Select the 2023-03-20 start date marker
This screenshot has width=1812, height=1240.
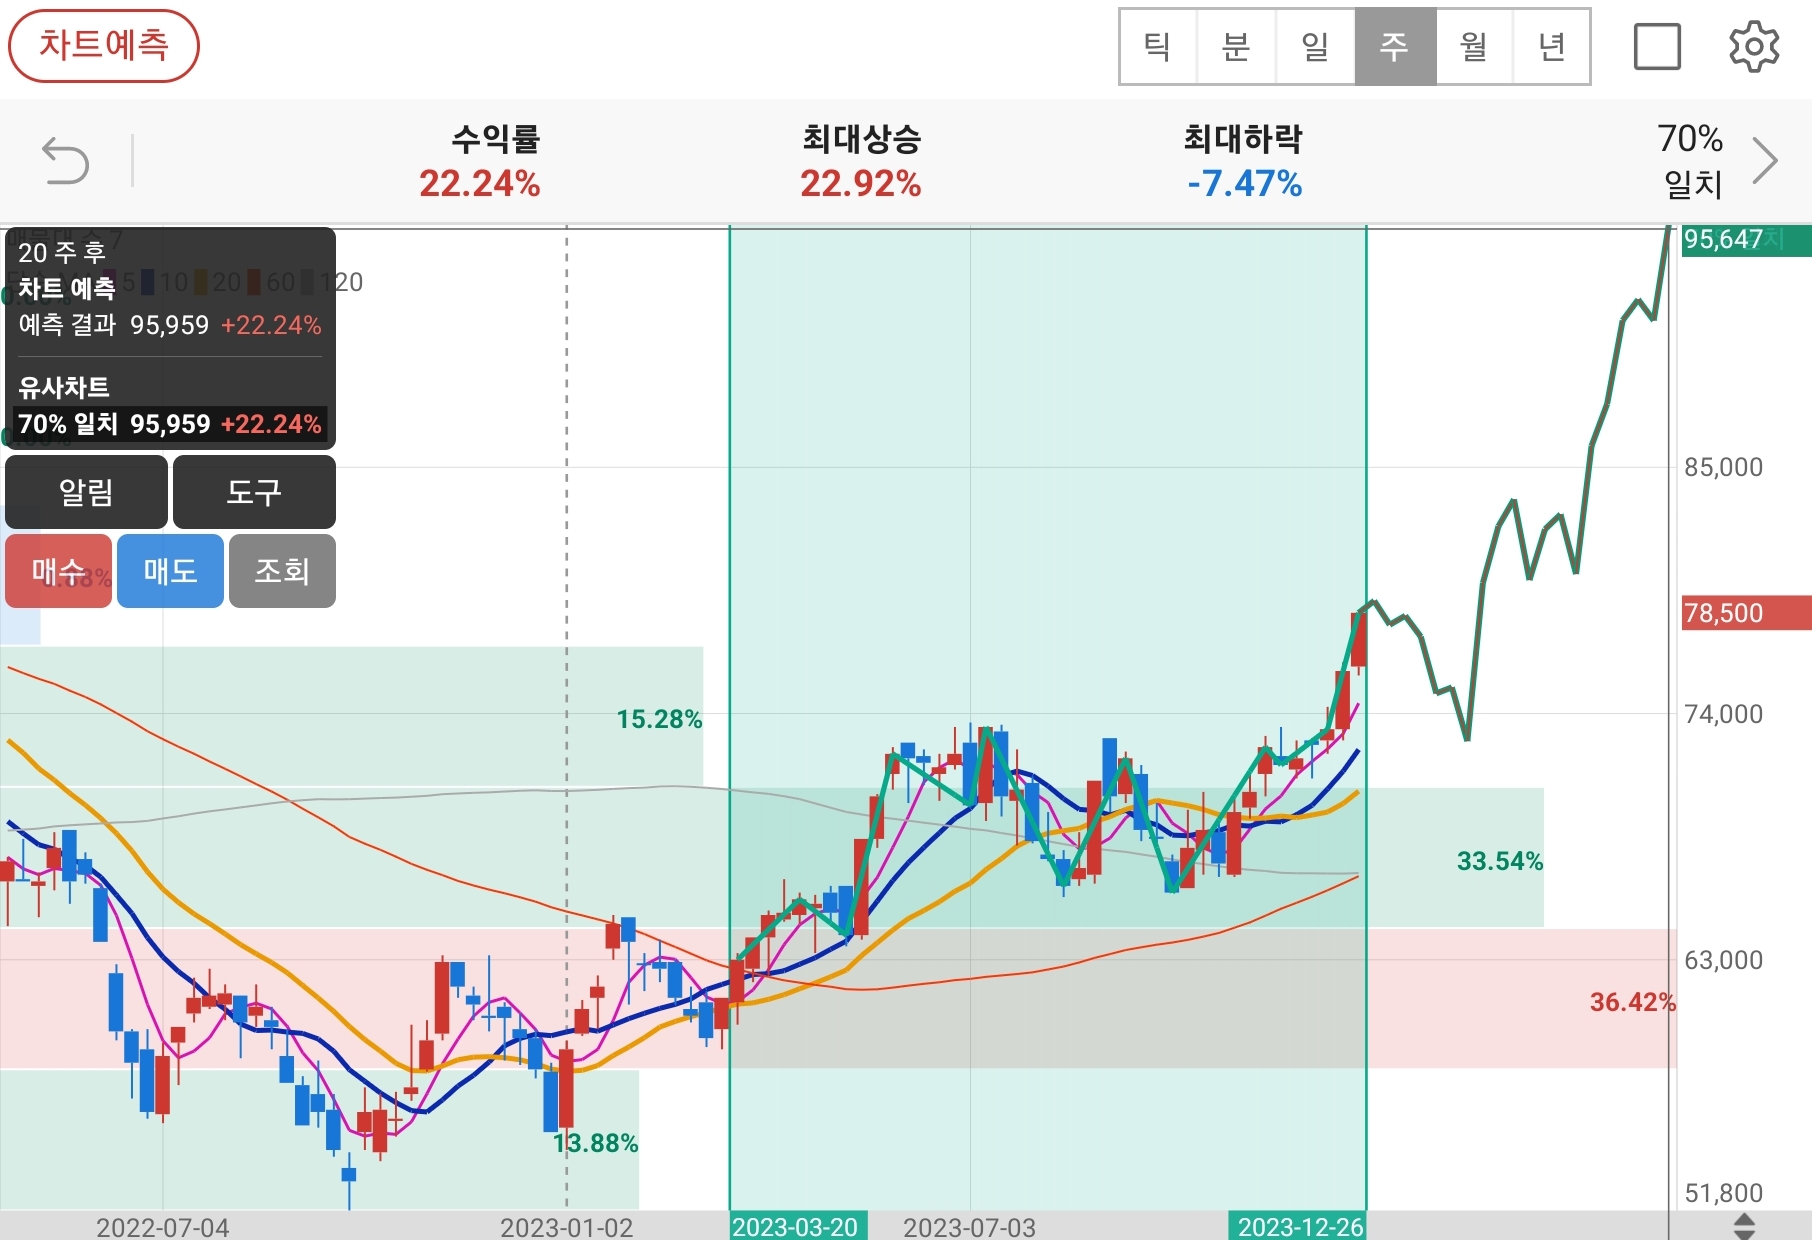[x=796, y=1226]
